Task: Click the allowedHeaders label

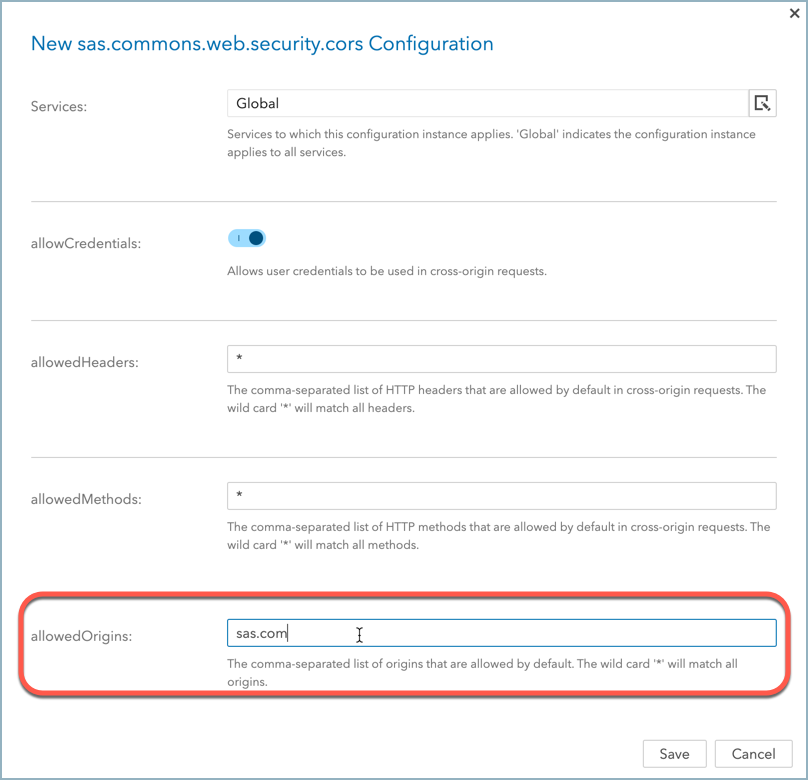Action: coord(85,362)
